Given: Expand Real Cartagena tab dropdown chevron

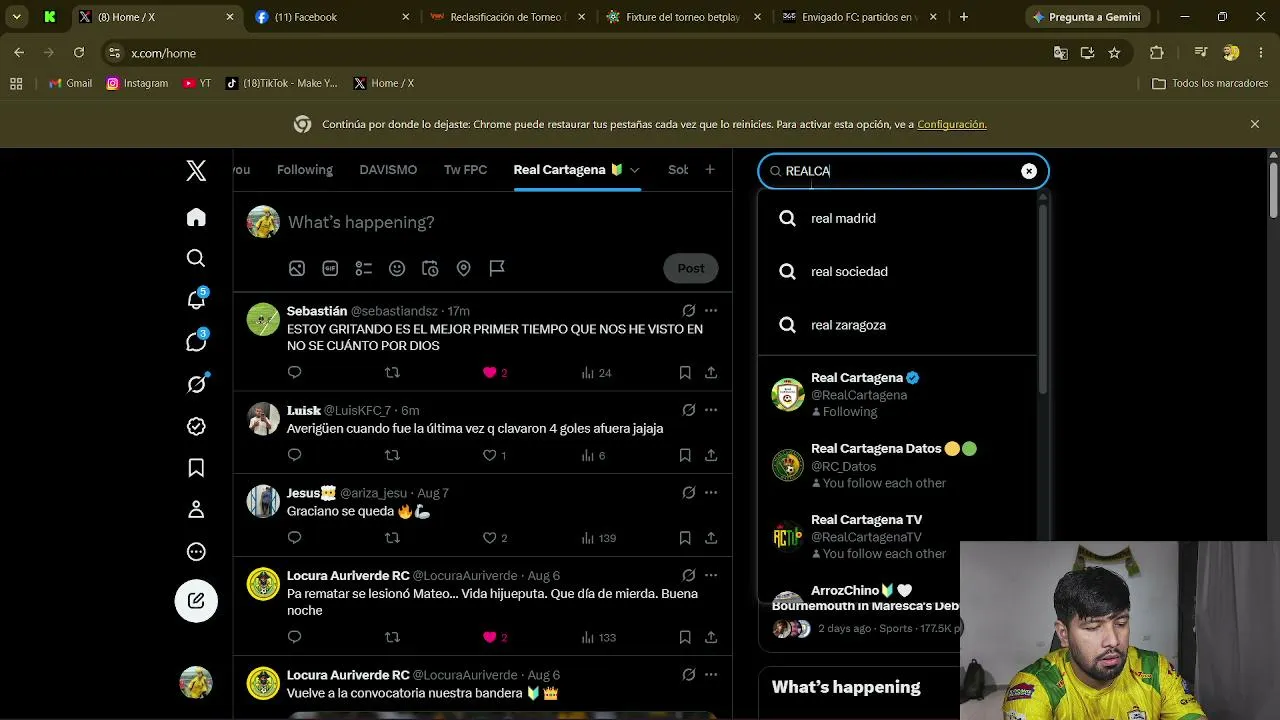Looking at the screenshot, I should point(635,170).
